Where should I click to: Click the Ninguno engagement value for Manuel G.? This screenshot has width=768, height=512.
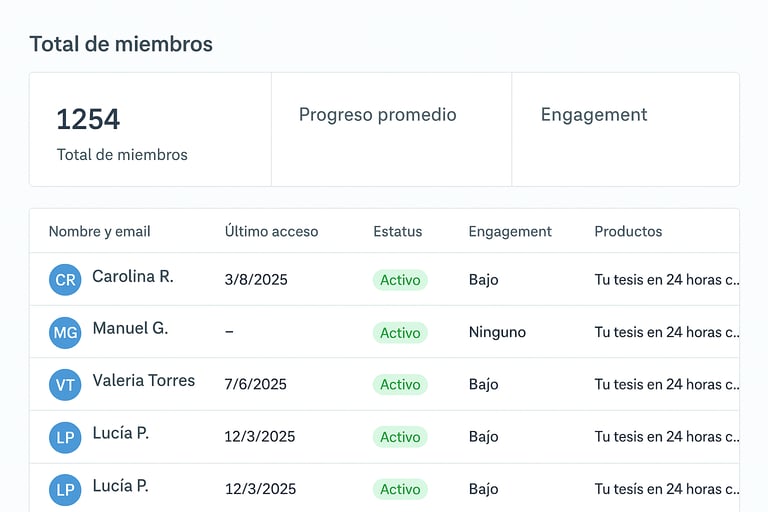tap(497, 332)
